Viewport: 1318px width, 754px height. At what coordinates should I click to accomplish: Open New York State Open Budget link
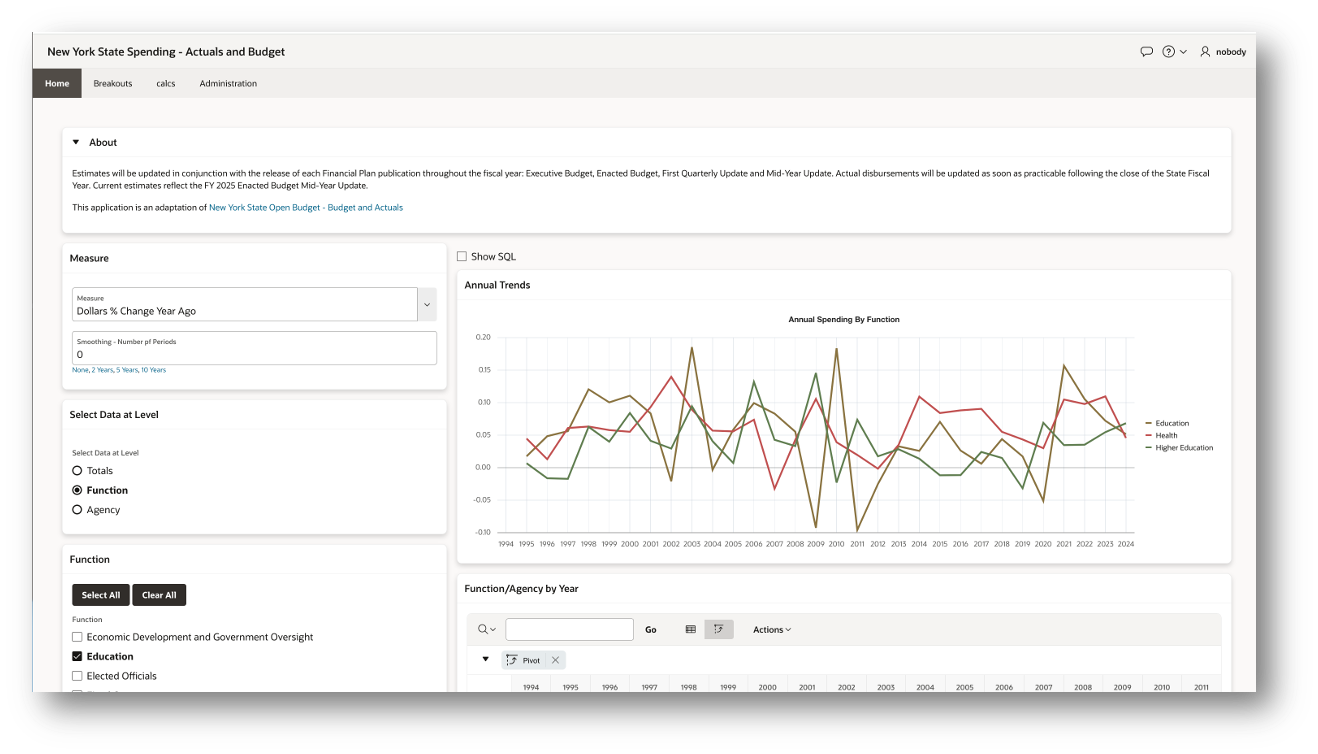tap(306, 208)
